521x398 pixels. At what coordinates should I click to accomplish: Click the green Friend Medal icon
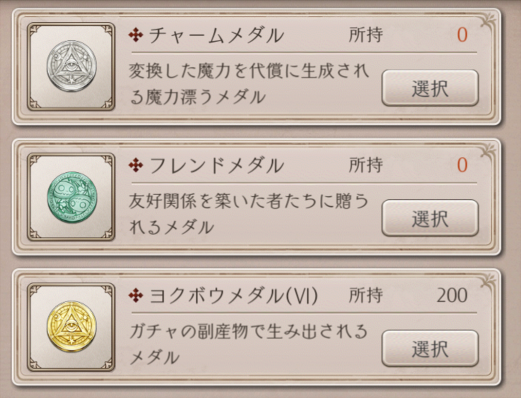[71, 197]
